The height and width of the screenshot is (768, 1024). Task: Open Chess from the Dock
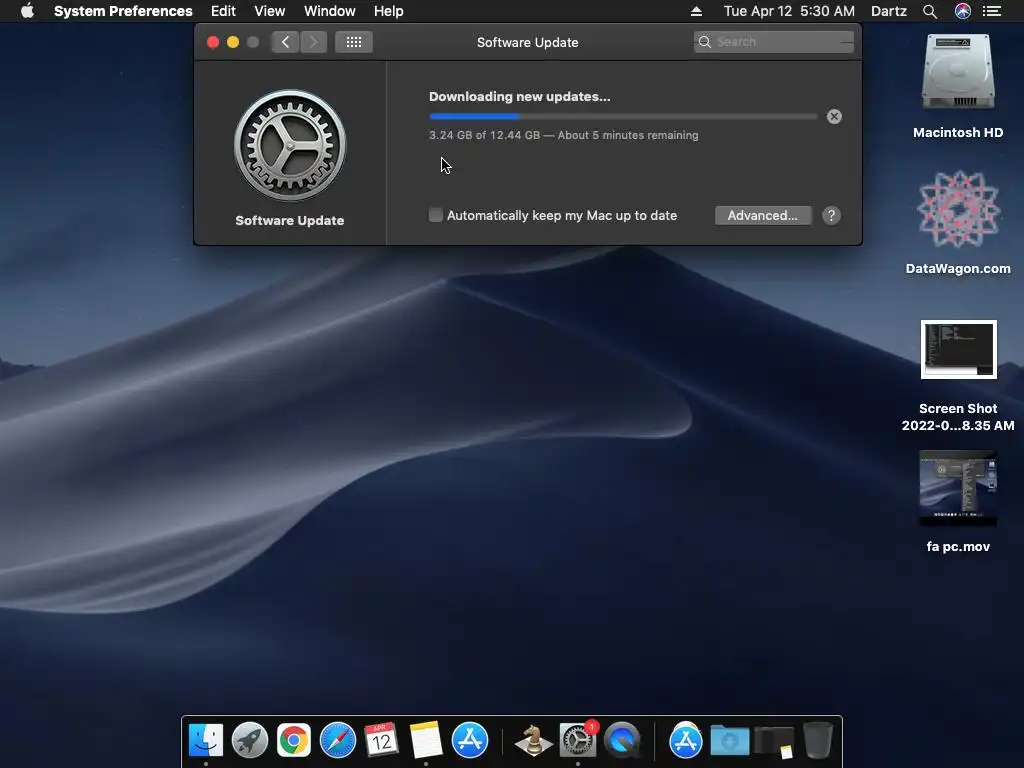click(x=533, y=741)
